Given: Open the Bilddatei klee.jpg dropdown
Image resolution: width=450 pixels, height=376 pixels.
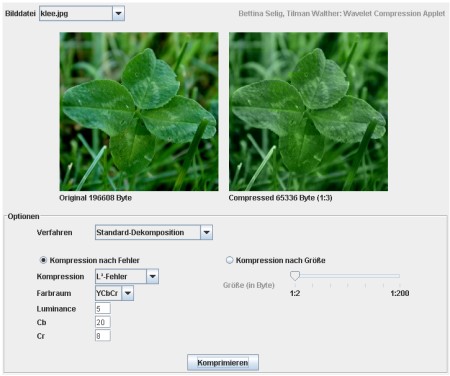Looking at the screenshot, I should (82, 14).
